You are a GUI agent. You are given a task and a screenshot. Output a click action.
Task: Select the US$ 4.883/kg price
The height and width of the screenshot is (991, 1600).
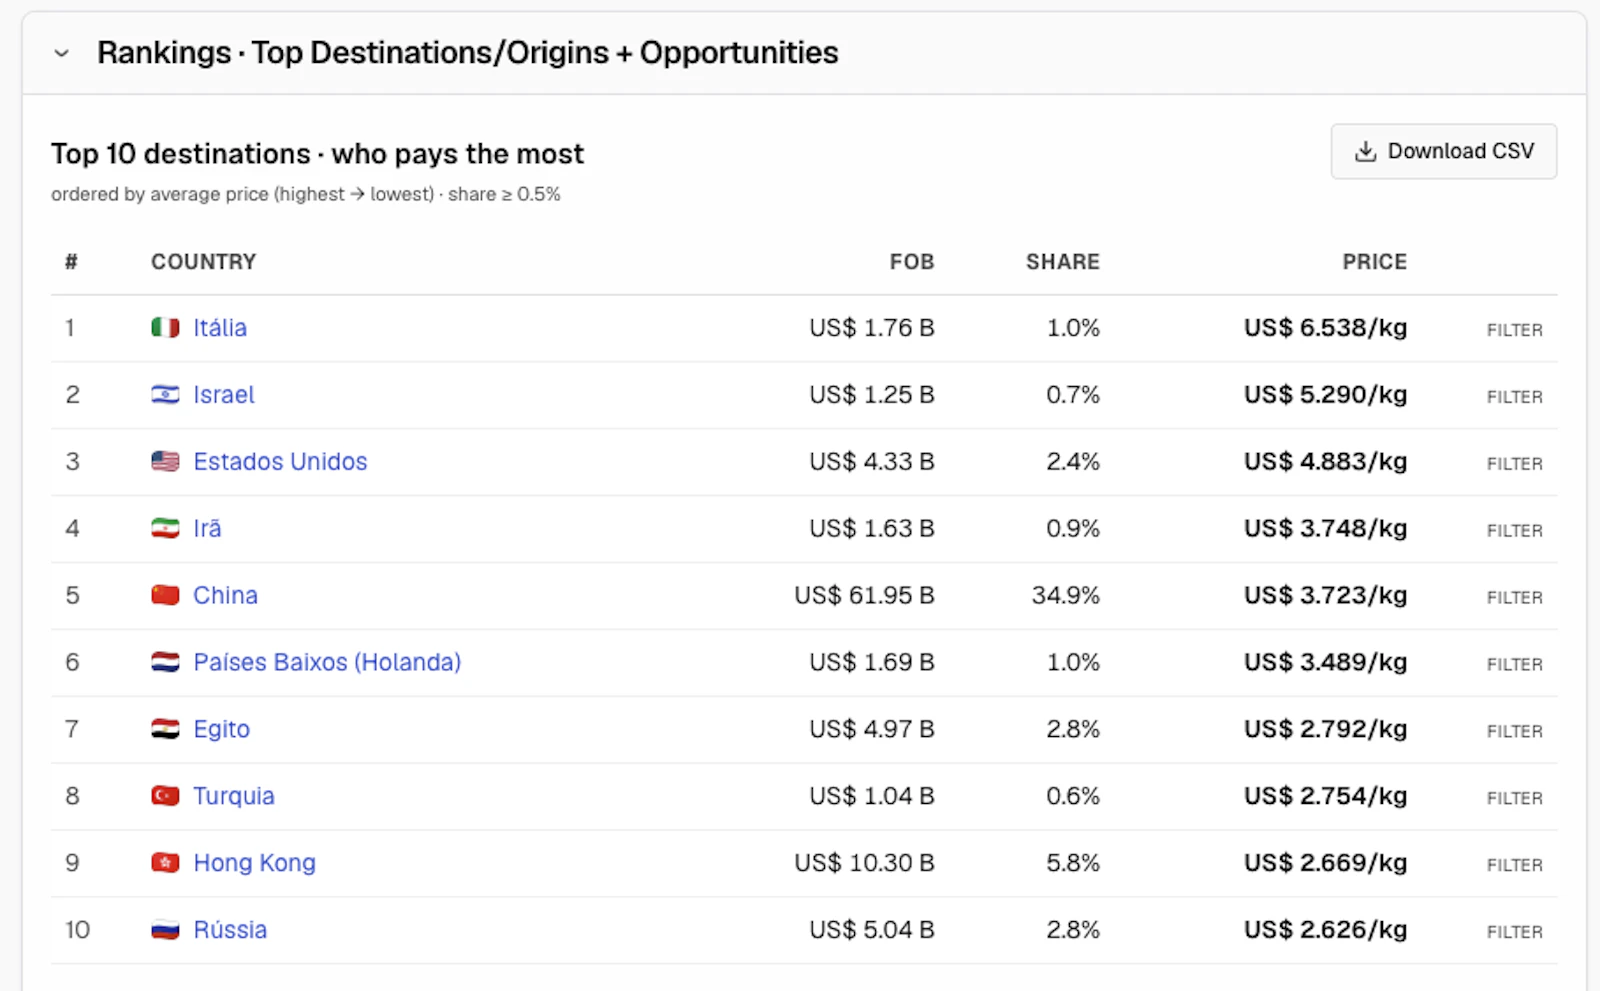[x=1326, y=462]
